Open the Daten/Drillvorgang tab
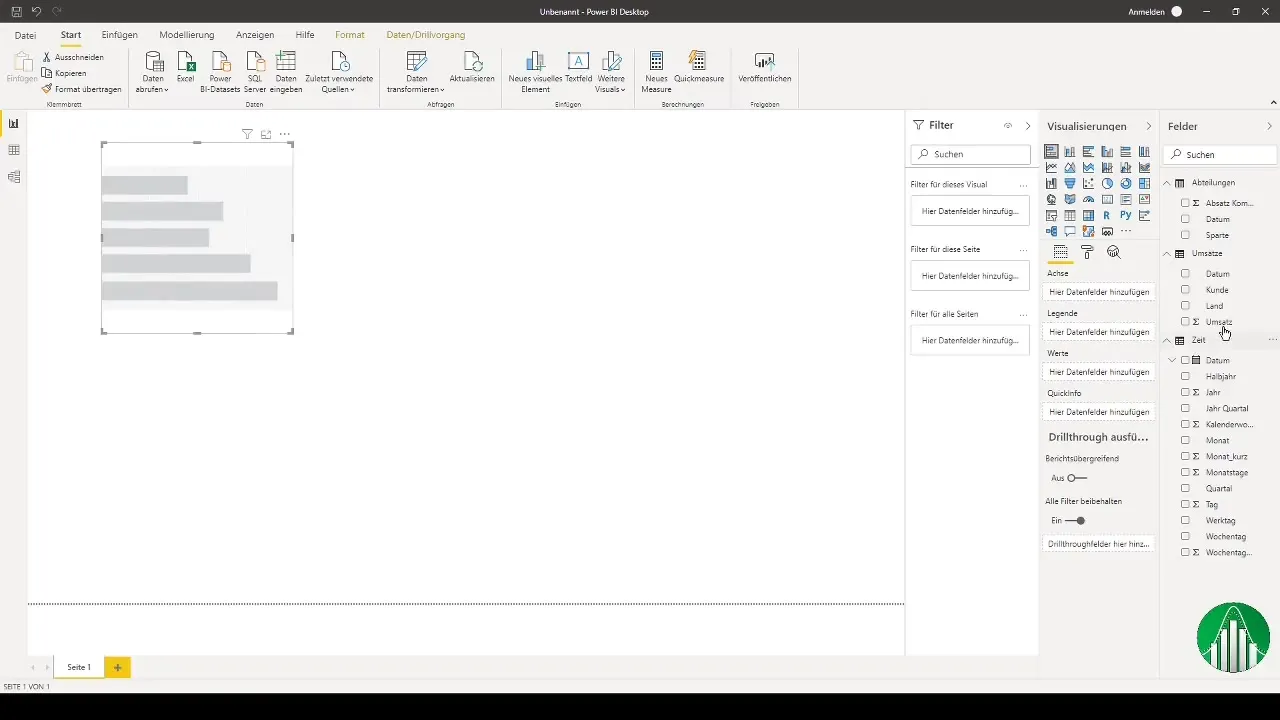Image resolution: width=1280 pixels, height=720 pixels. [x=426, y=35]
